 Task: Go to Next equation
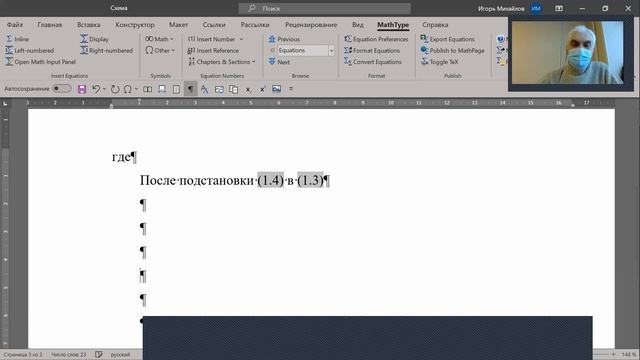pyautogui.click(x=279, y=62)
